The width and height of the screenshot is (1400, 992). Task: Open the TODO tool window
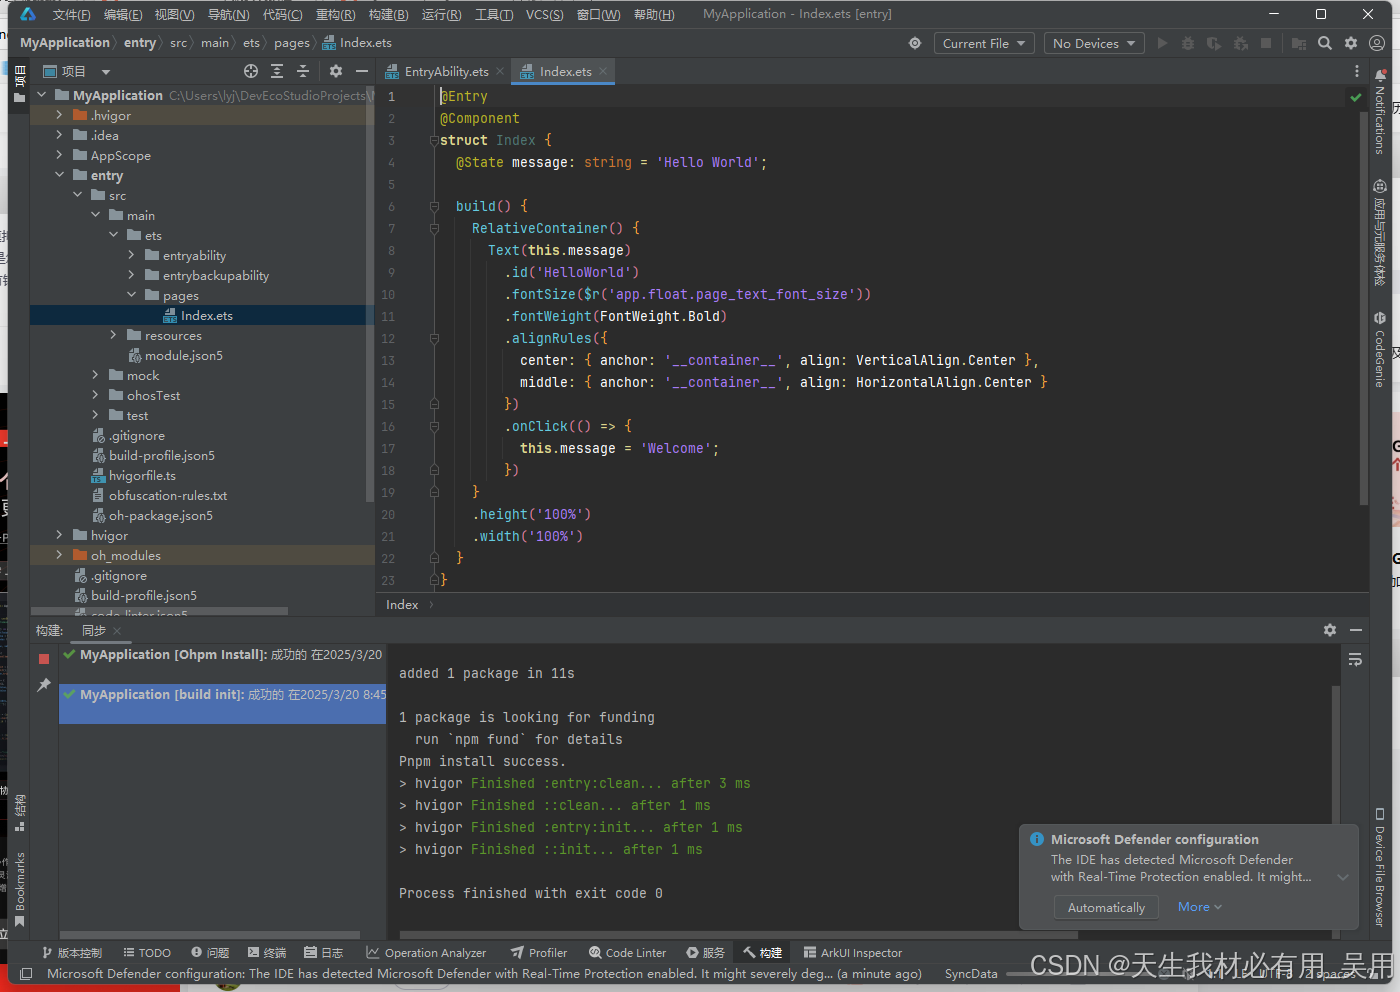click(146, 953)
